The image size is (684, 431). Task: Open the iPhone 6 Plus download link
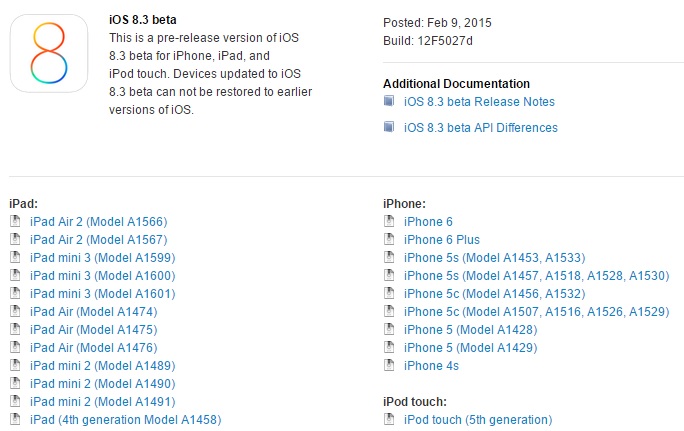[441, 239]
